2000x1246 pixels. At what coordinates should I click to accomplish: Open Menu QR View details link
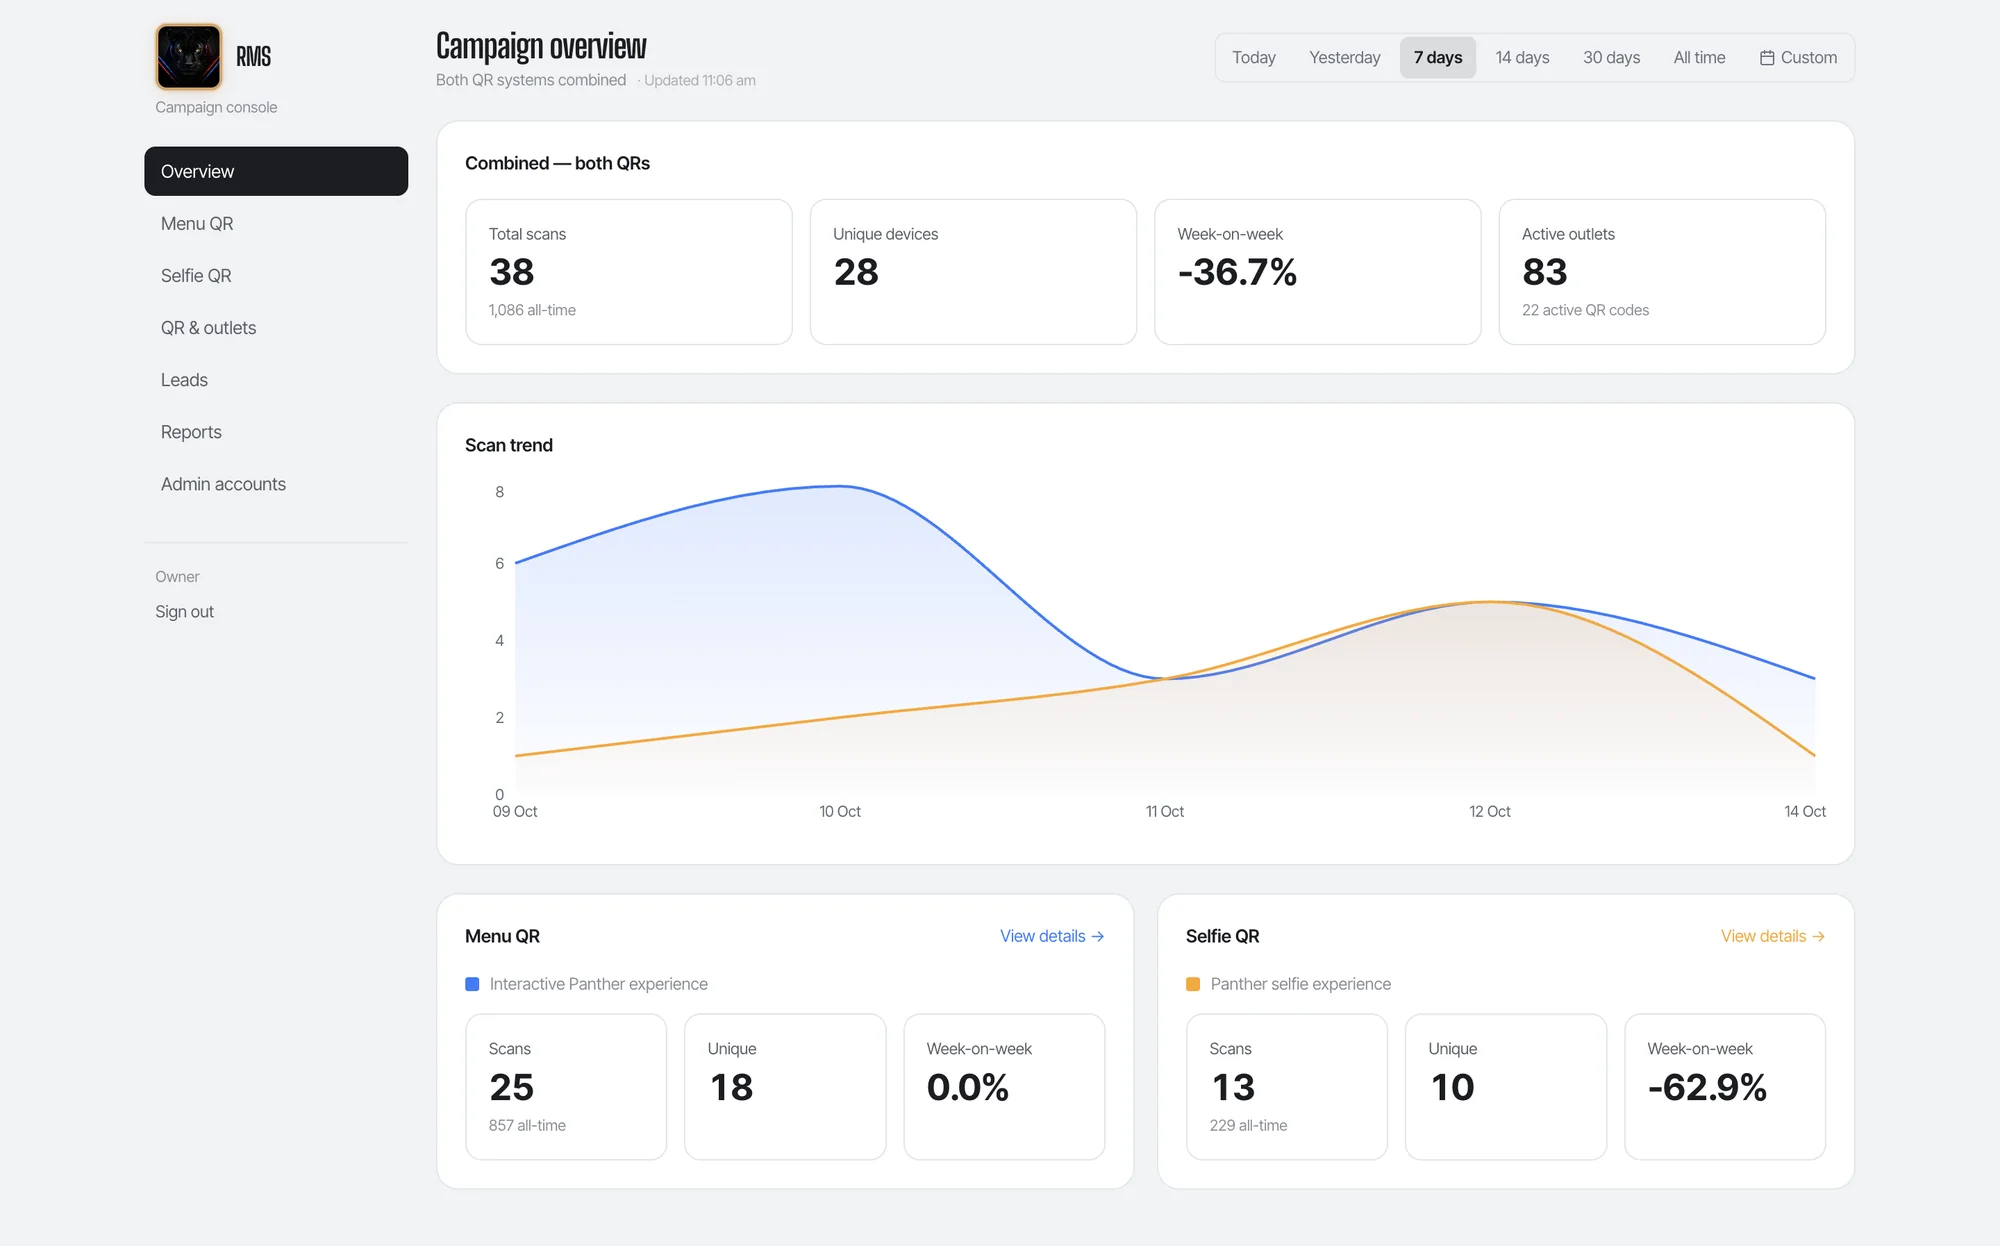click(1052, 936)
